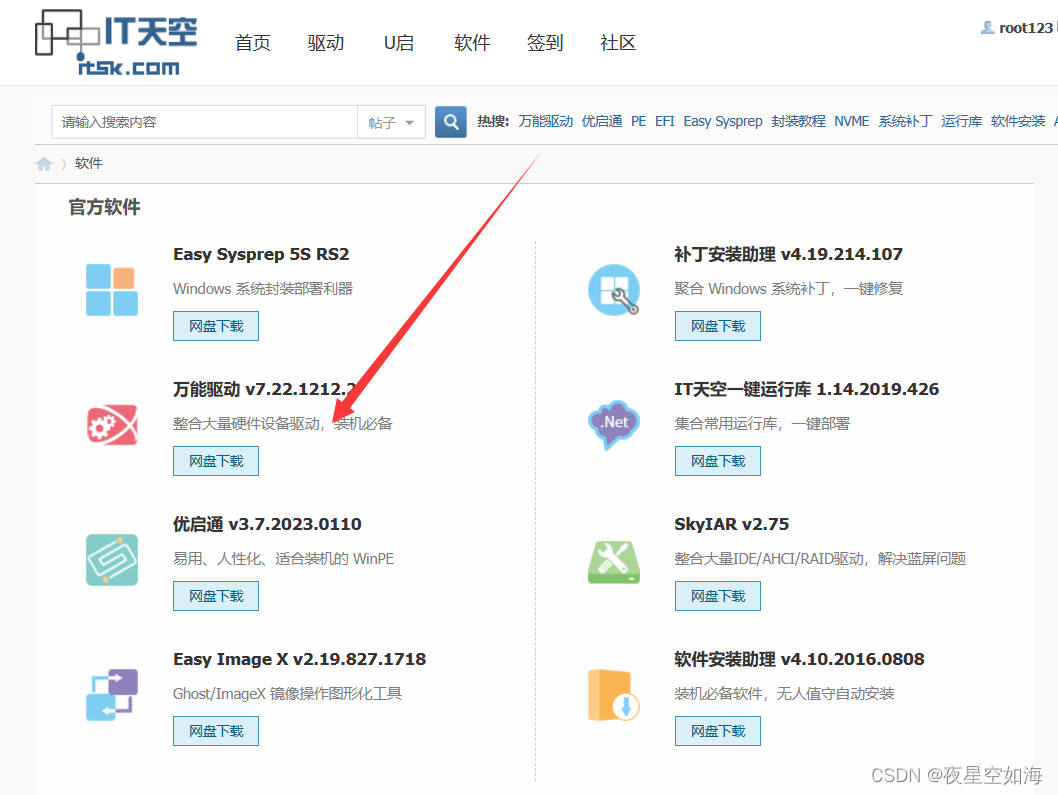Open the 驱动 navigation menu

[x=326, y=43]
